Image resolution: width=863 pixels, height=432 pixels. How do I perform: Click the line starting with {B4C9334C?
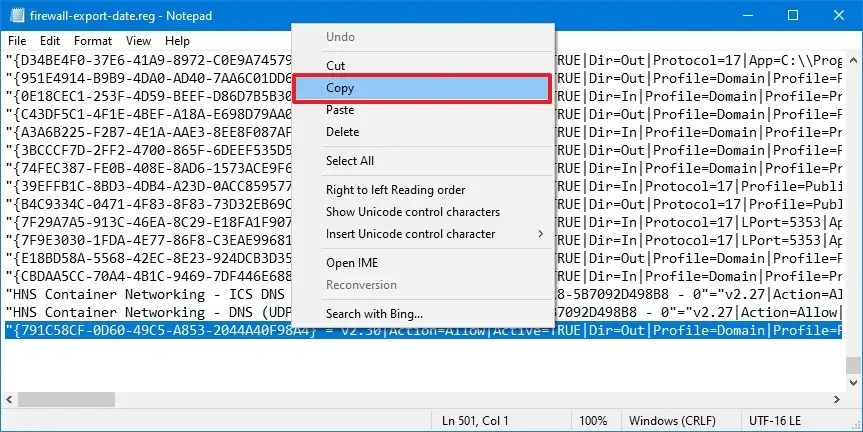(148, 204)
